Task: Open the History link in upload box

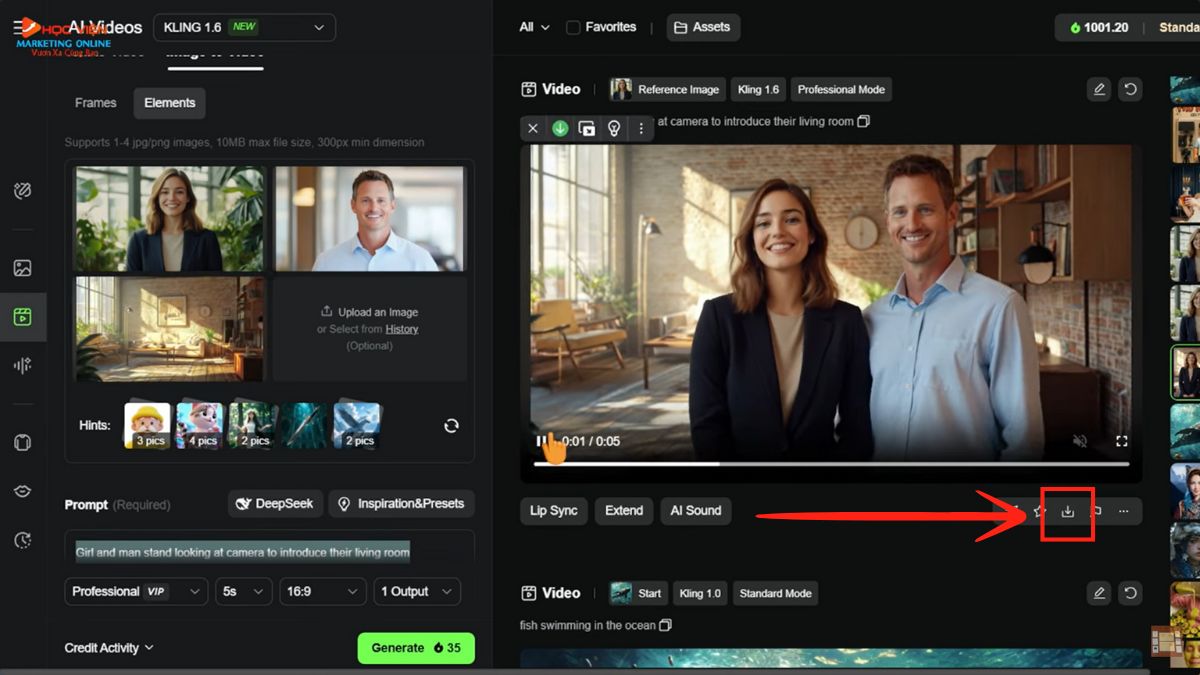Action: point(402,329)
